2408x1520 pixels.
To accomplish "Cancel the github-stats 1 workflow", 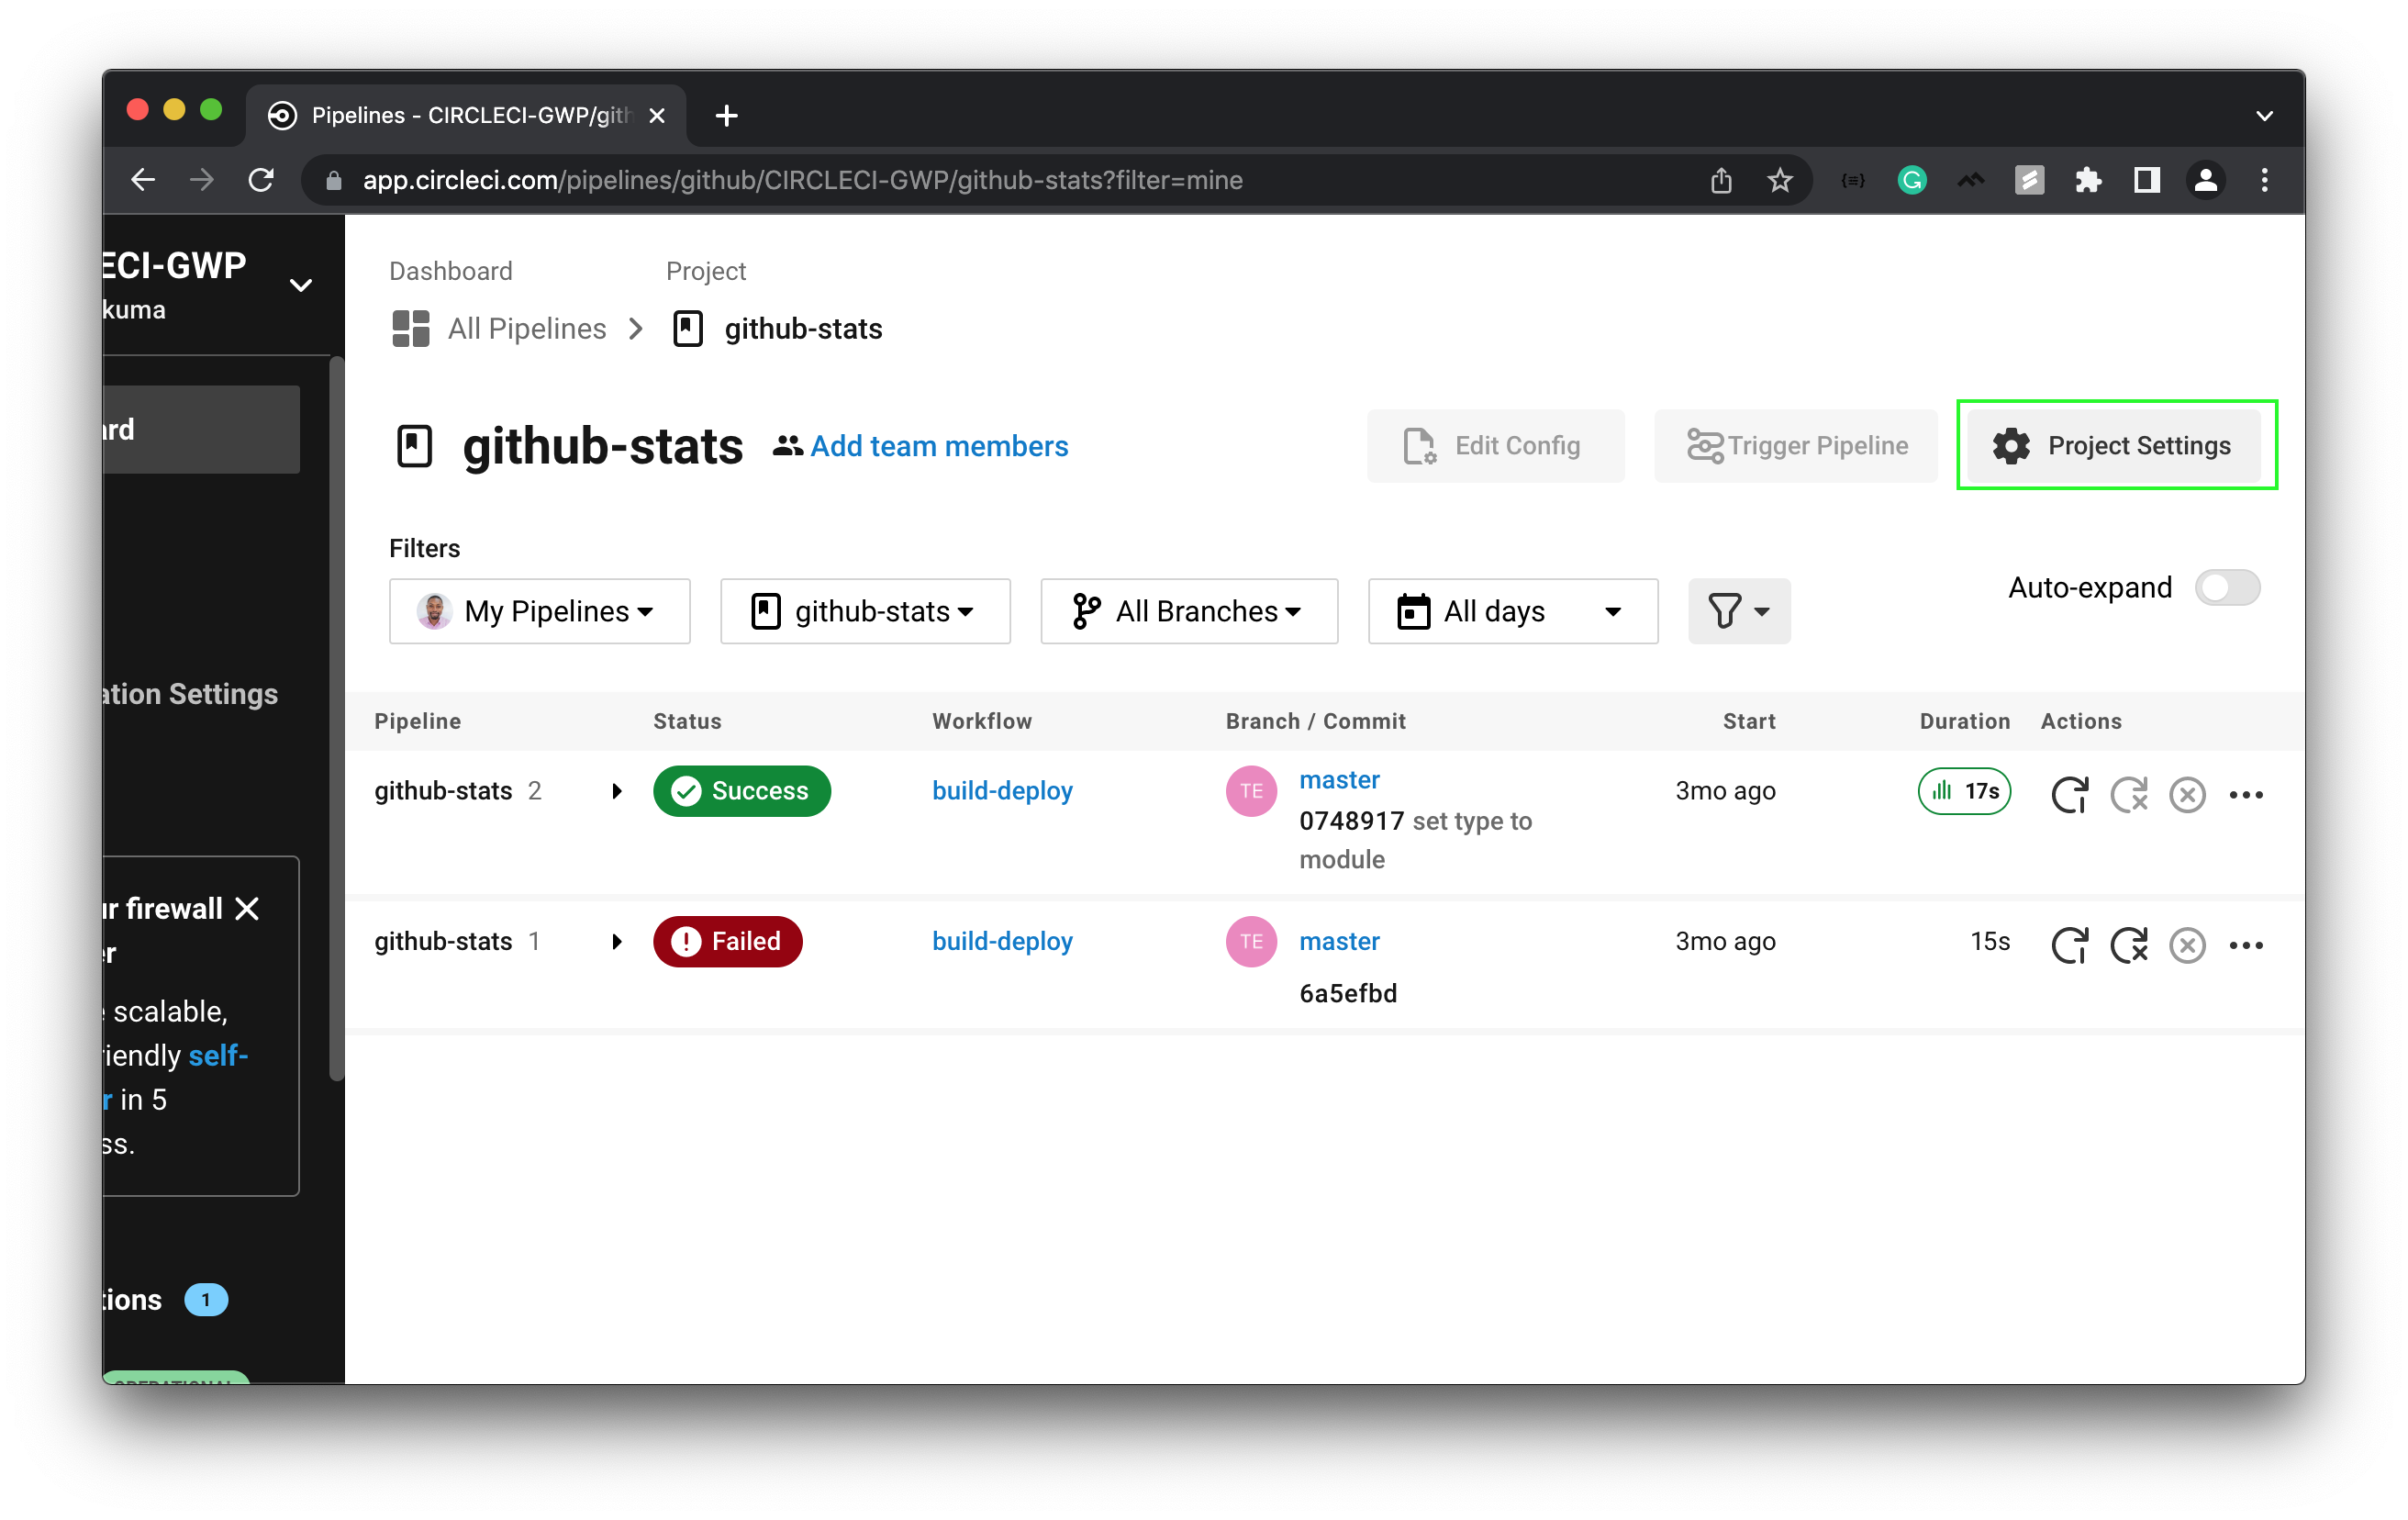I will point(2187,945).
